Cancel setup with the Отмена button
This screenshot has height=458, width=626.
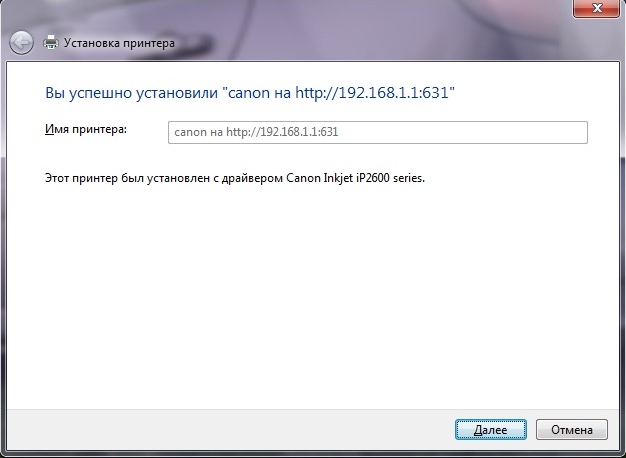click(572, 430)
